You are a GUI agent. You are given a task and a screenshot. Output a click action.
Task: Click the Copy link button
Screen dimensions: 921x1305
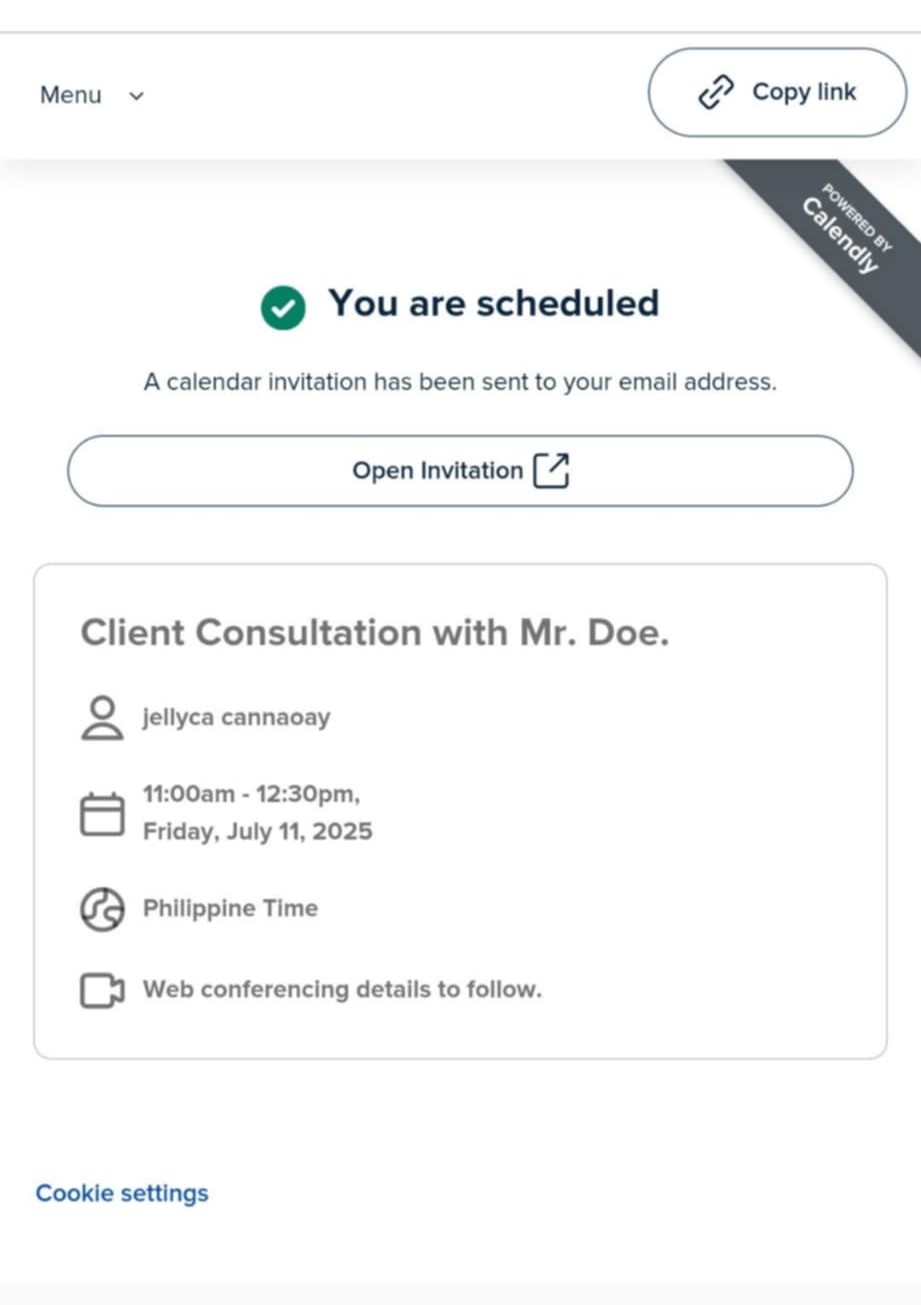(777, 92)
